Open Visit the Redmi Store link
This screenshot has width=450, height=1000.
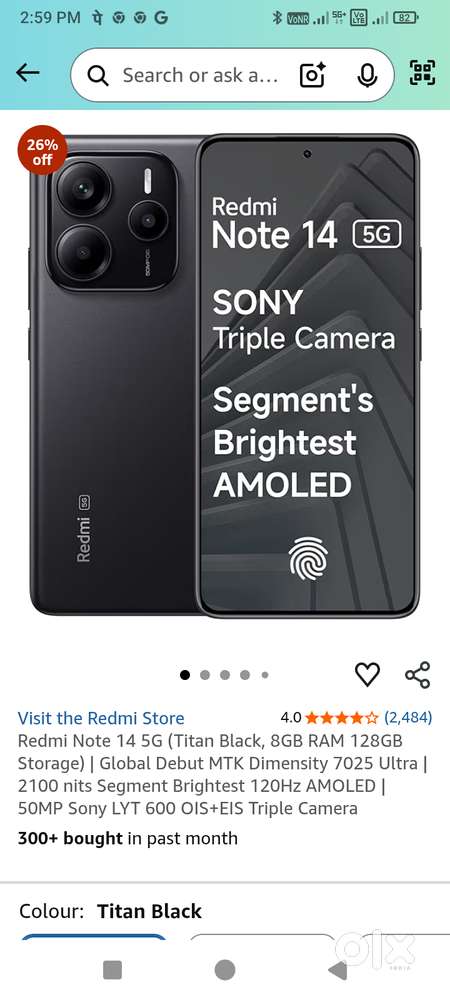click(101, 718)
